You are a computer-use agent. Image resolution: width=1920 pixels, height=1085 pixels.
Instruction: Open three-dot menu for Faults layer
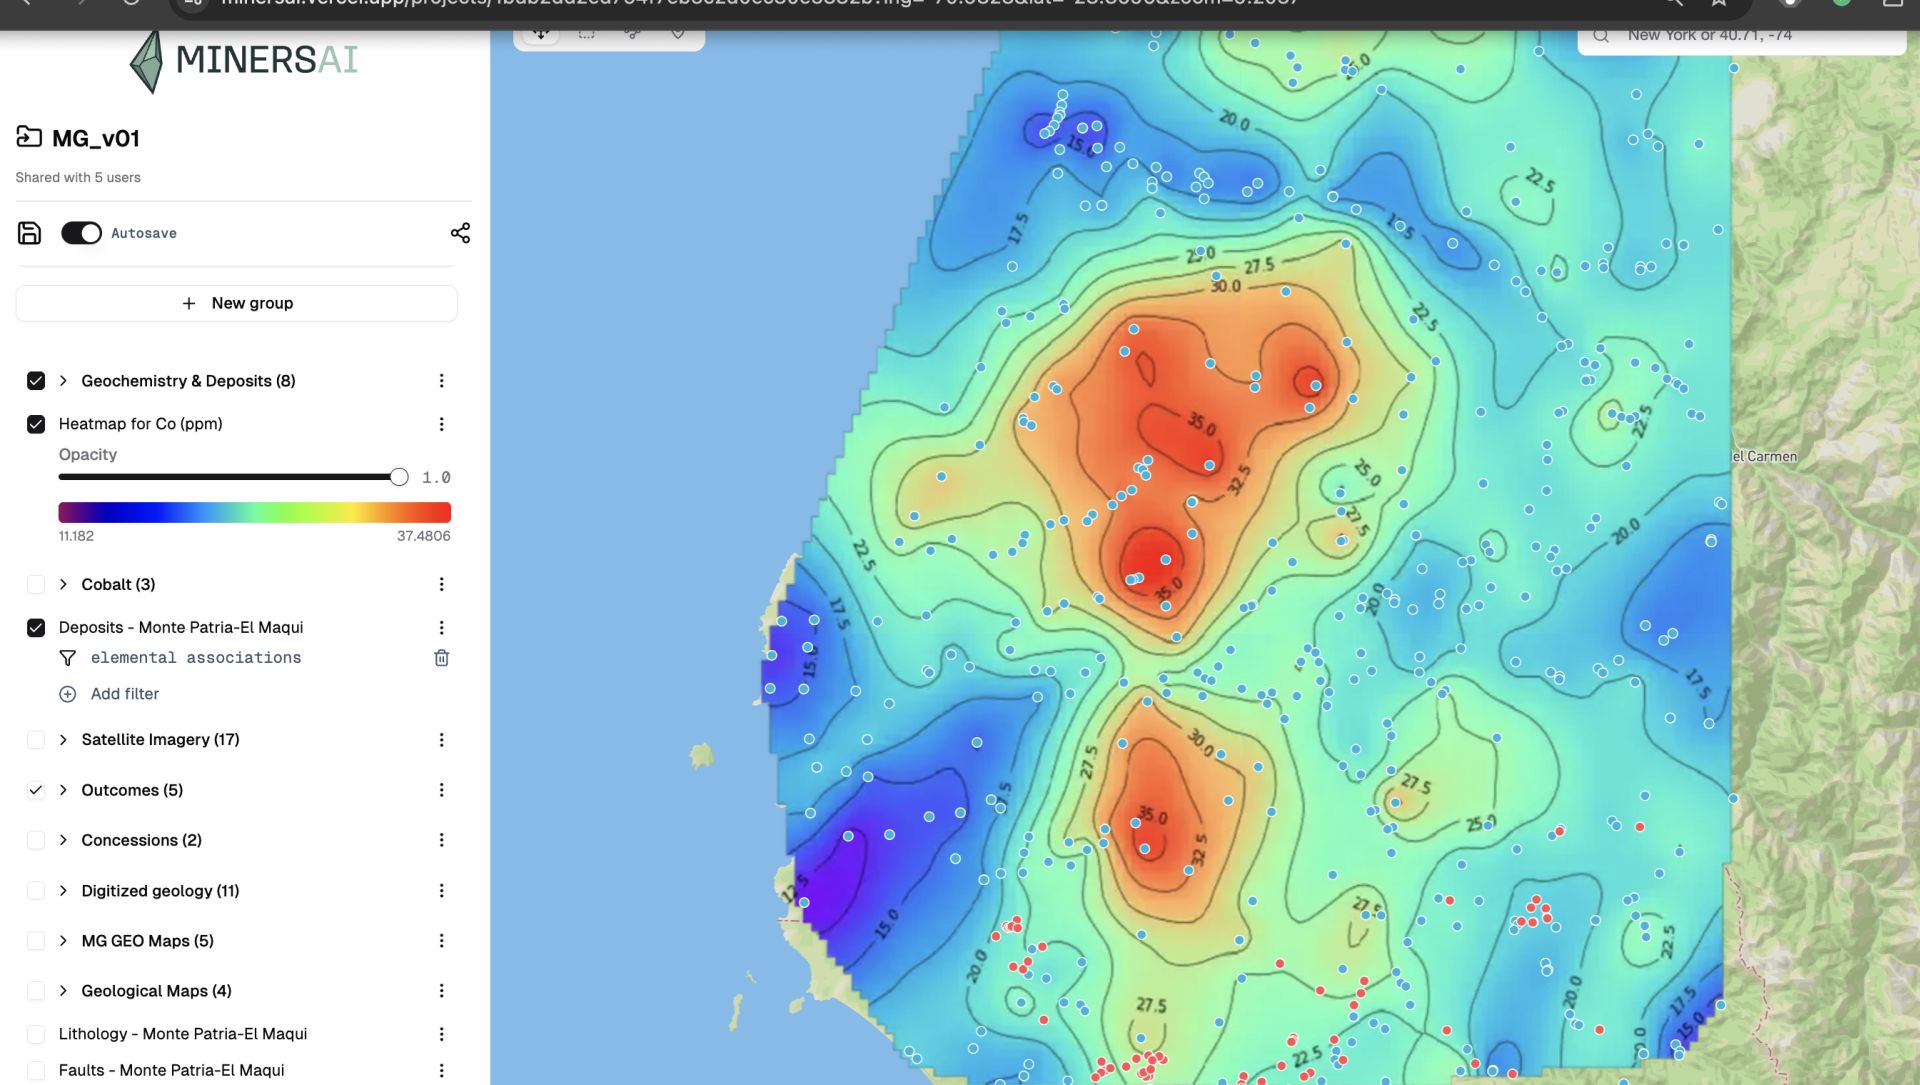[441, 1070]
